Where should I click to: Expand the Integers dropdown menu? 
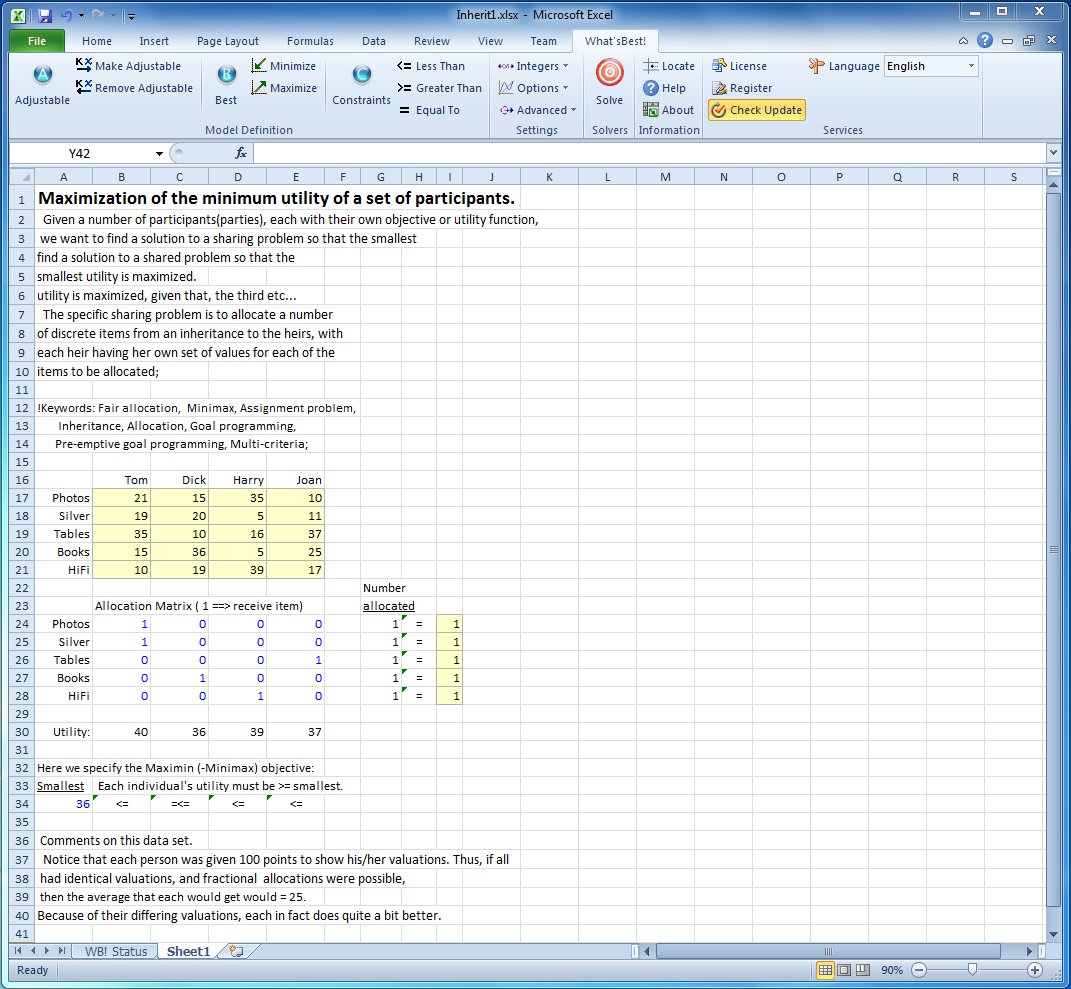[534, 66]
